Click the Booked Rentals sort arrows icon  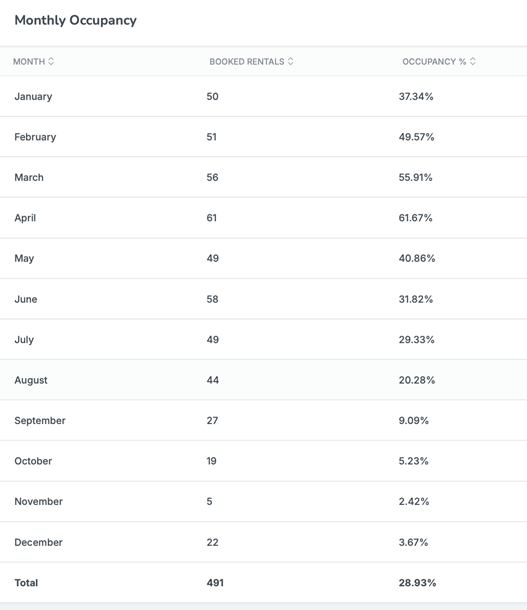pyautogui.click(x=291, y=61)
